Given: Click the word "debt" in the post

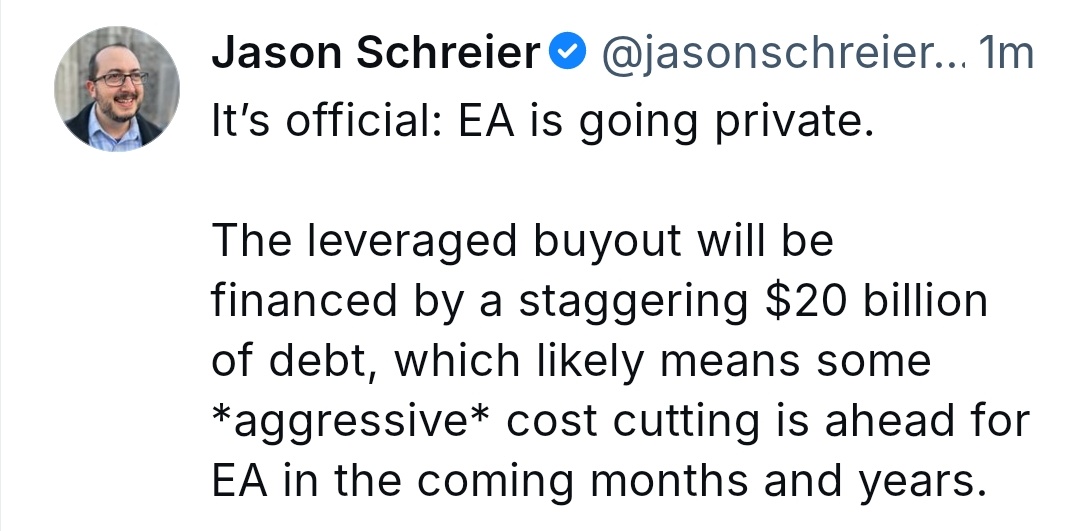Looking at the screenshot, I should (x=327, y=362).
